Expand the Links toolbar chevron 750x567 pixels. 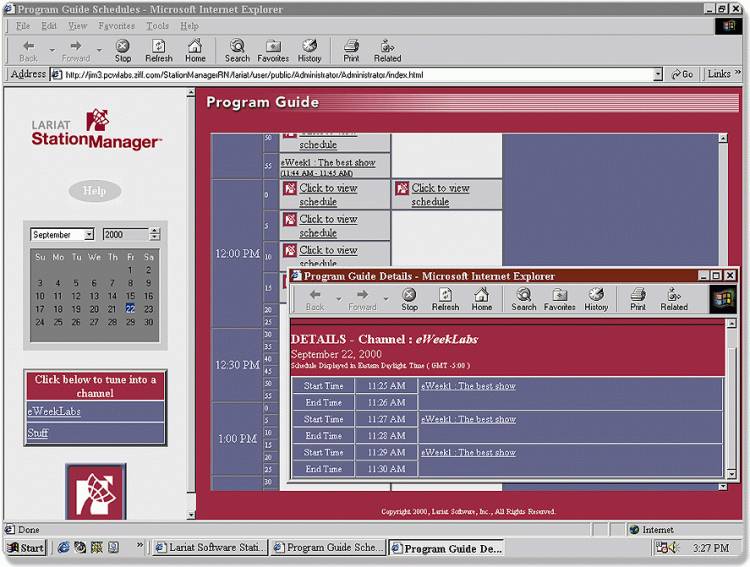(738, 72)
